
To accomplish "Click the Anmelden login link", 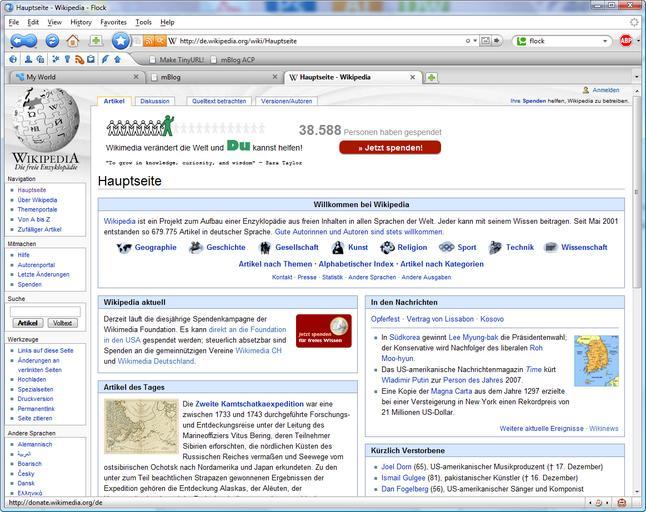I will pos(606,90).
